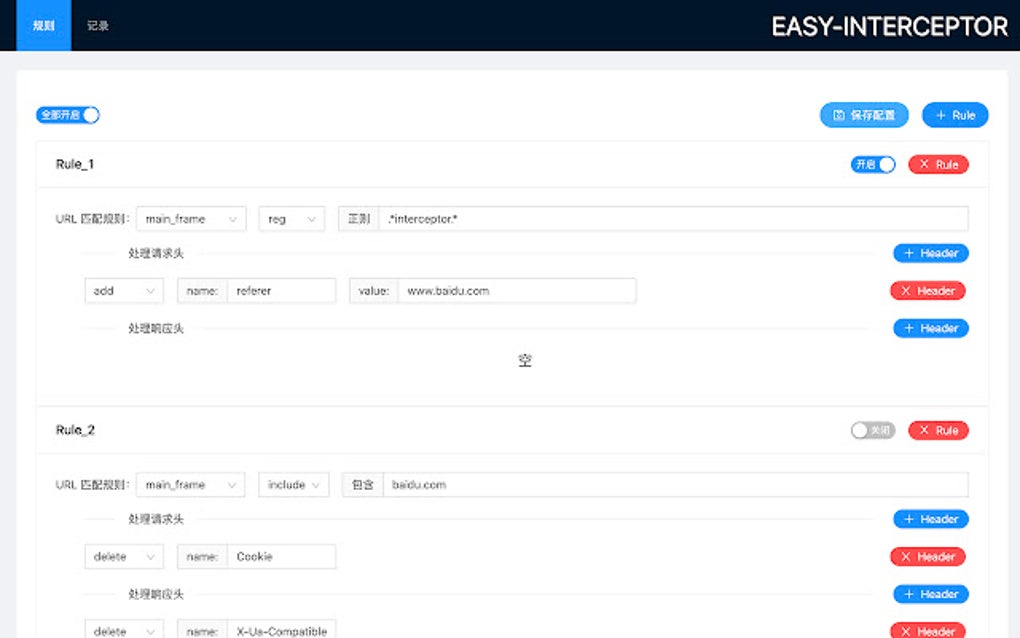Delete Rule_1 using its X Rule button
This screenshot has width=1020, height=638.
[x=938, y=164]
